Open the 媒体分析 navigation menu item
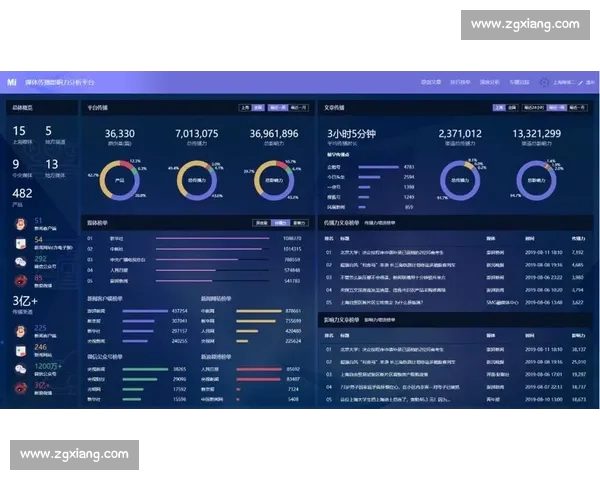The height and width of the screenshot is (480, 600). coord(489,82)
